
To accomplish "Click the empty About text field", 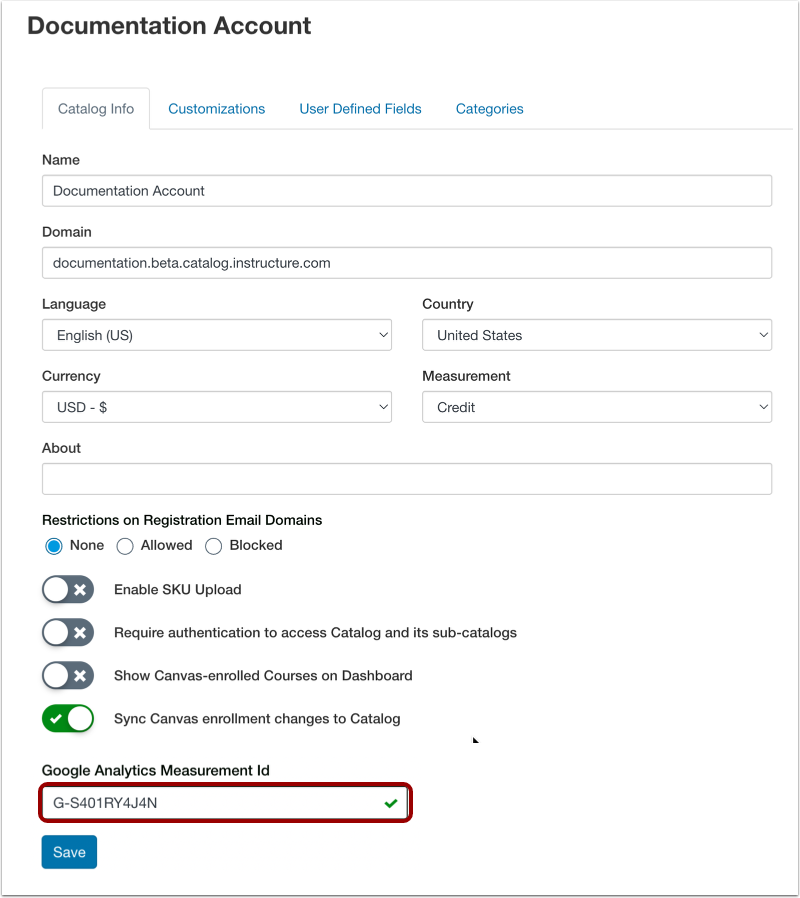I will [x=407, y=479].
